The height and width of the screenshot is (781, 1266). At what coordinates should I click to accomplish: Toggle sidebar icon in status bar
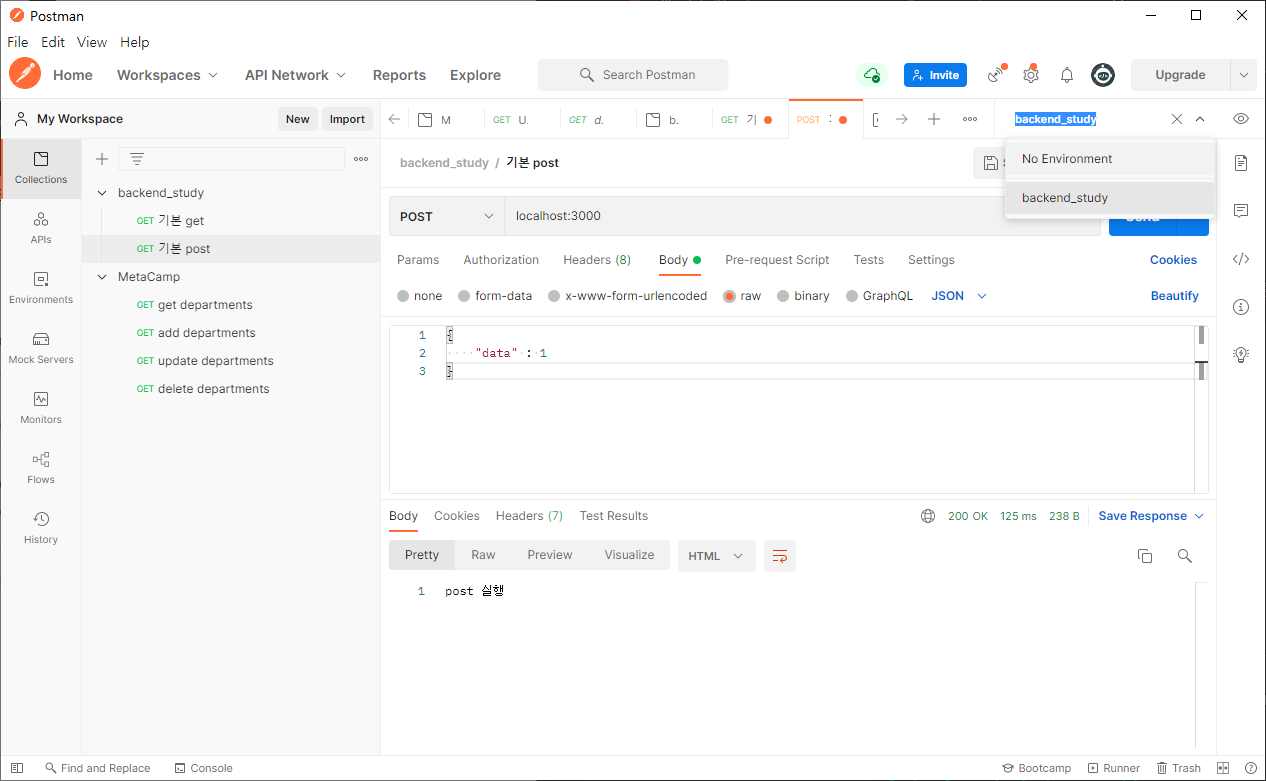[17, 768]
